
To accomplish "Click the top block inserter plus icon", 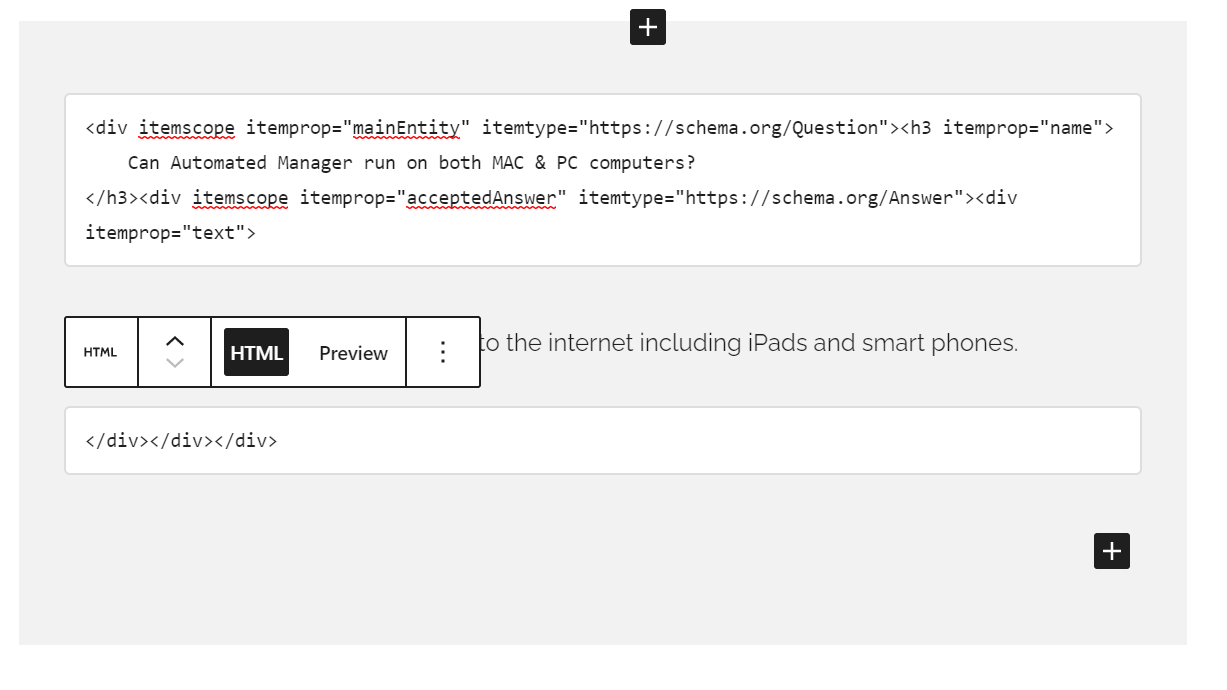I will pyautogui.click(x=648, y=27).
